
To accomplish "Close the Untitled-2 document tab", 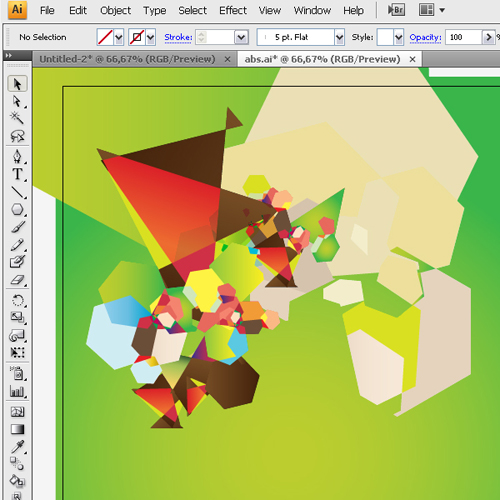I will (227, 59).
